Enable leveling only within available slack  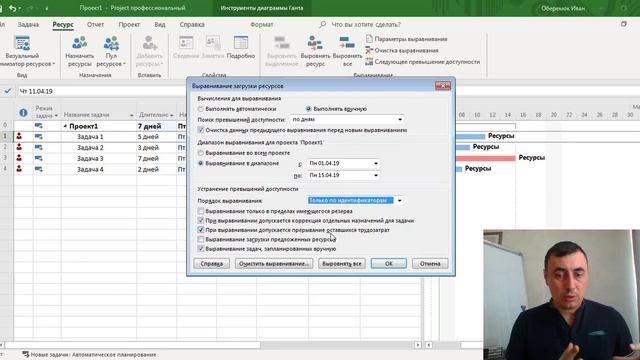(x=200, y=211)
